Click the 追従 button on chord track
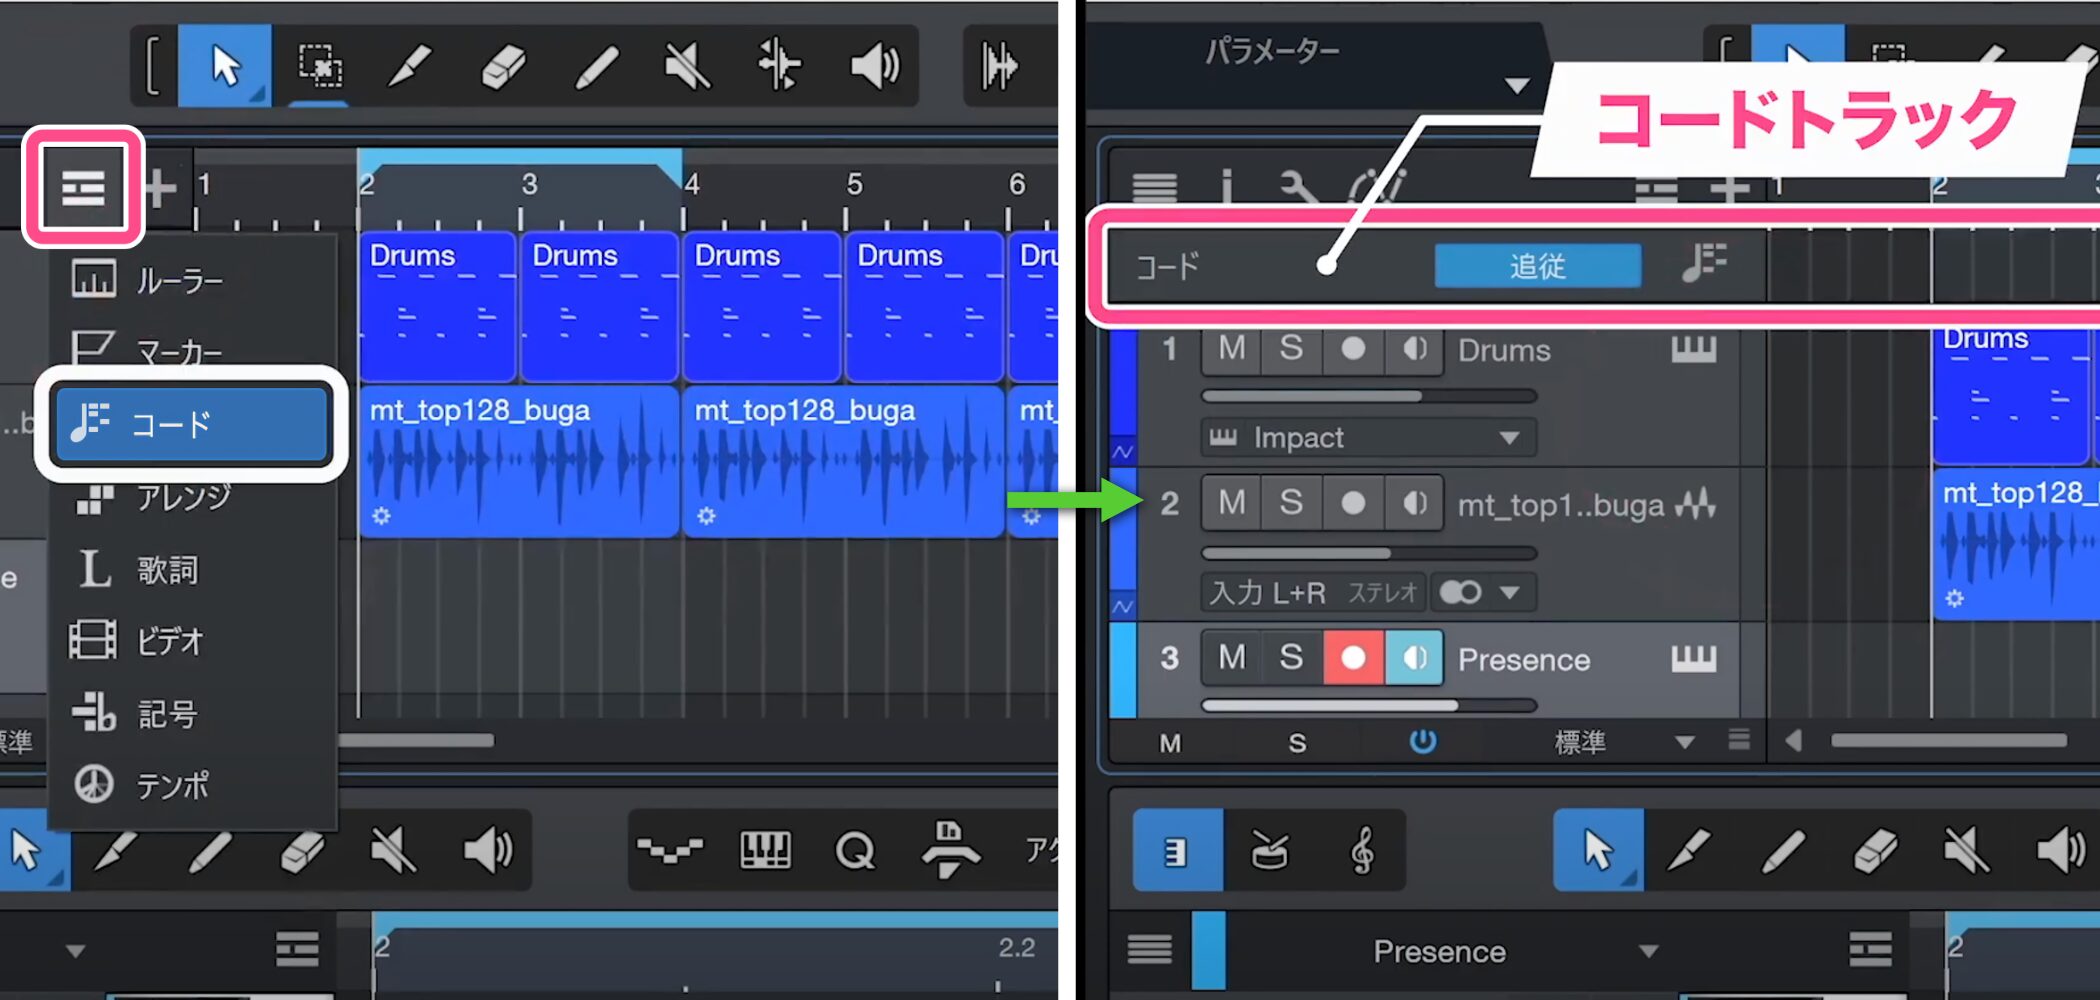This screenshot has width=2100, height=1000. 1537,266
